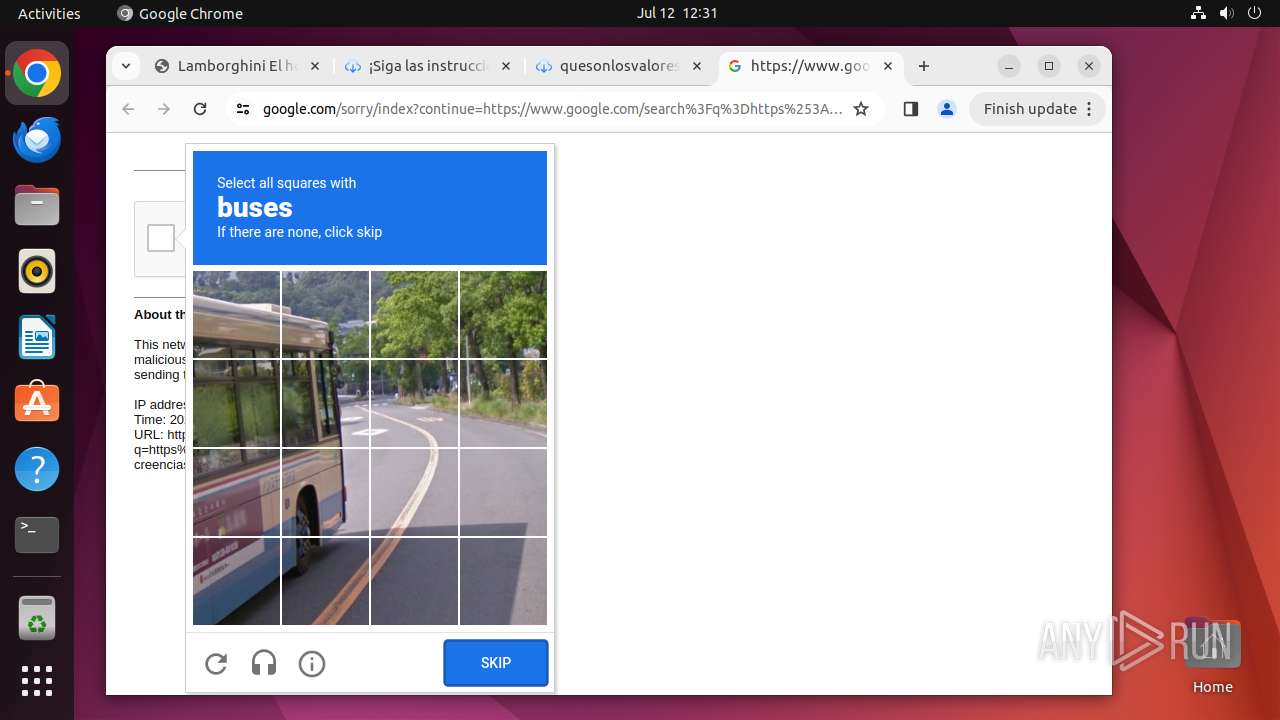
Task: Select top-left bus roof tile
Action: coord(236,314)
